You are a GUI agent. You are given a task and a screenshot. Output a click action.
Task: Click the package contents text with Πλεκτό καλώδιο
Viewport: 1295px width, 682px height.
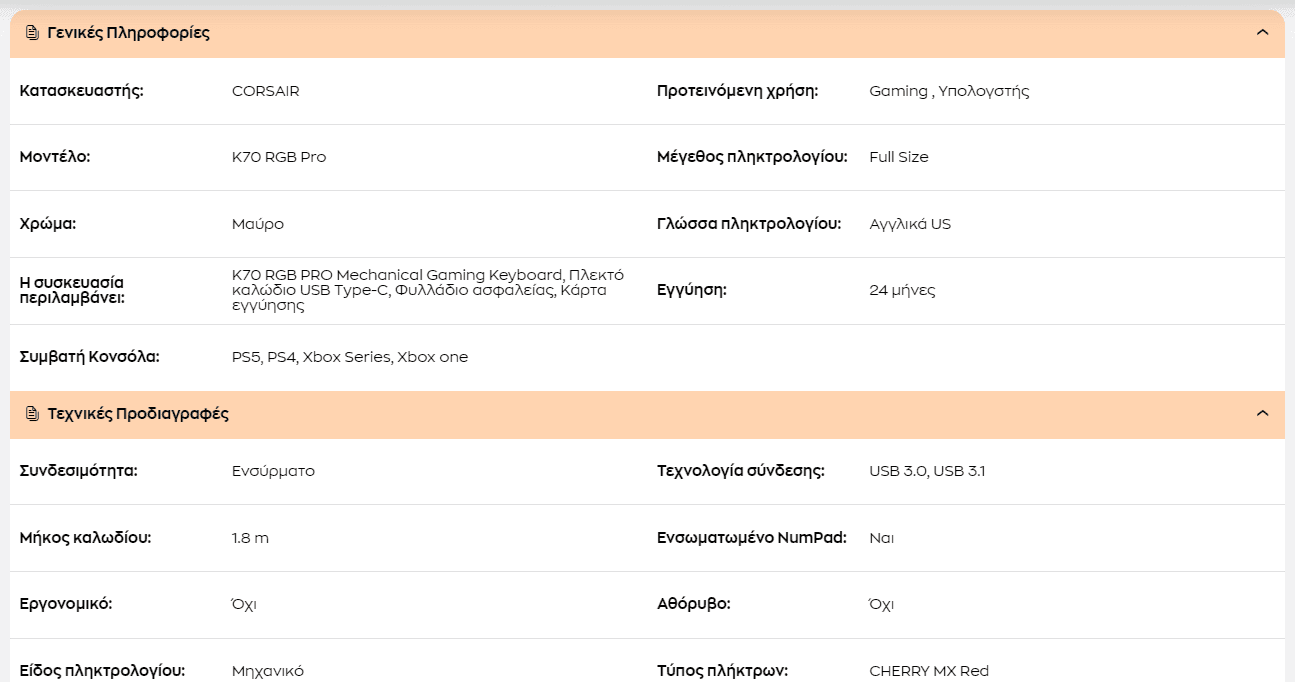tap(428, 290)
